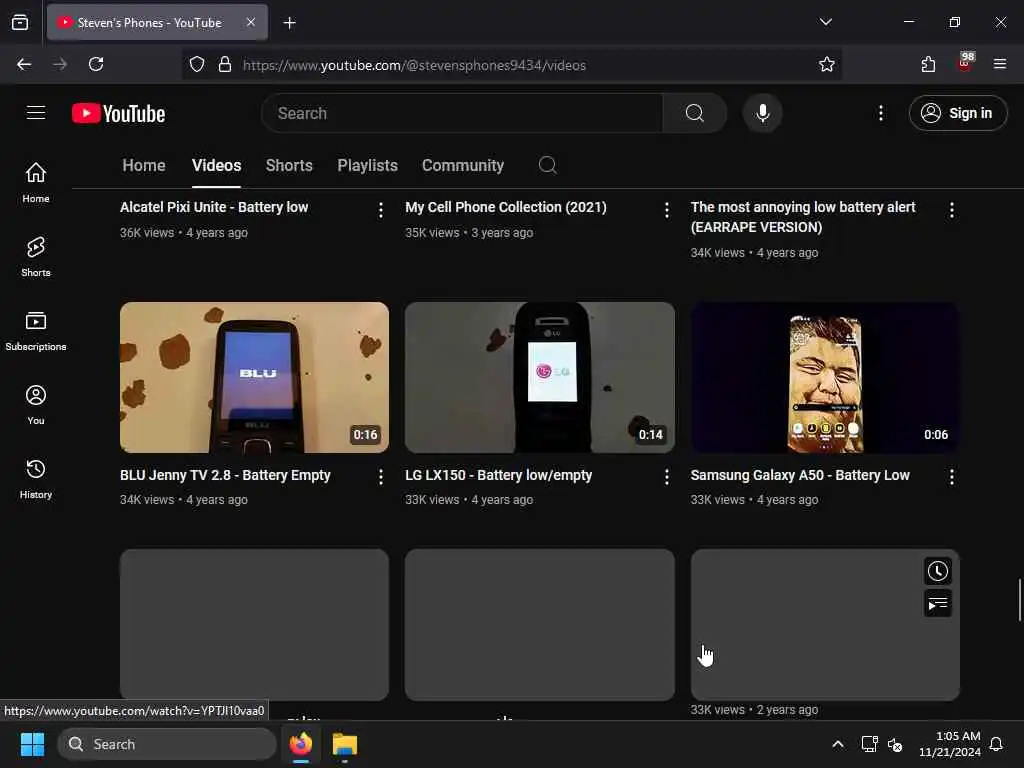The width and height of the screenshot is (1024, 768).
Task: Bookmark this page with star icon
Action: (826, 64)
